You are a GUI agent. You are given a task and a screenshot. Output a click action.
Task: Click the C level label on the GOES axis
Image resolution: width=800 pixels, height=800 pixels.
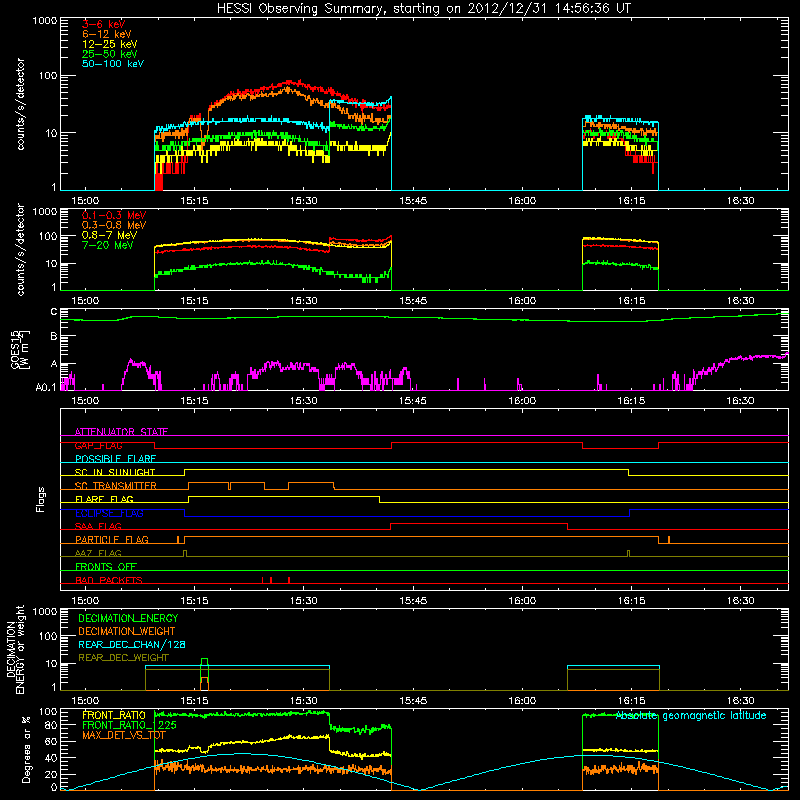click(x=54, y=312)
